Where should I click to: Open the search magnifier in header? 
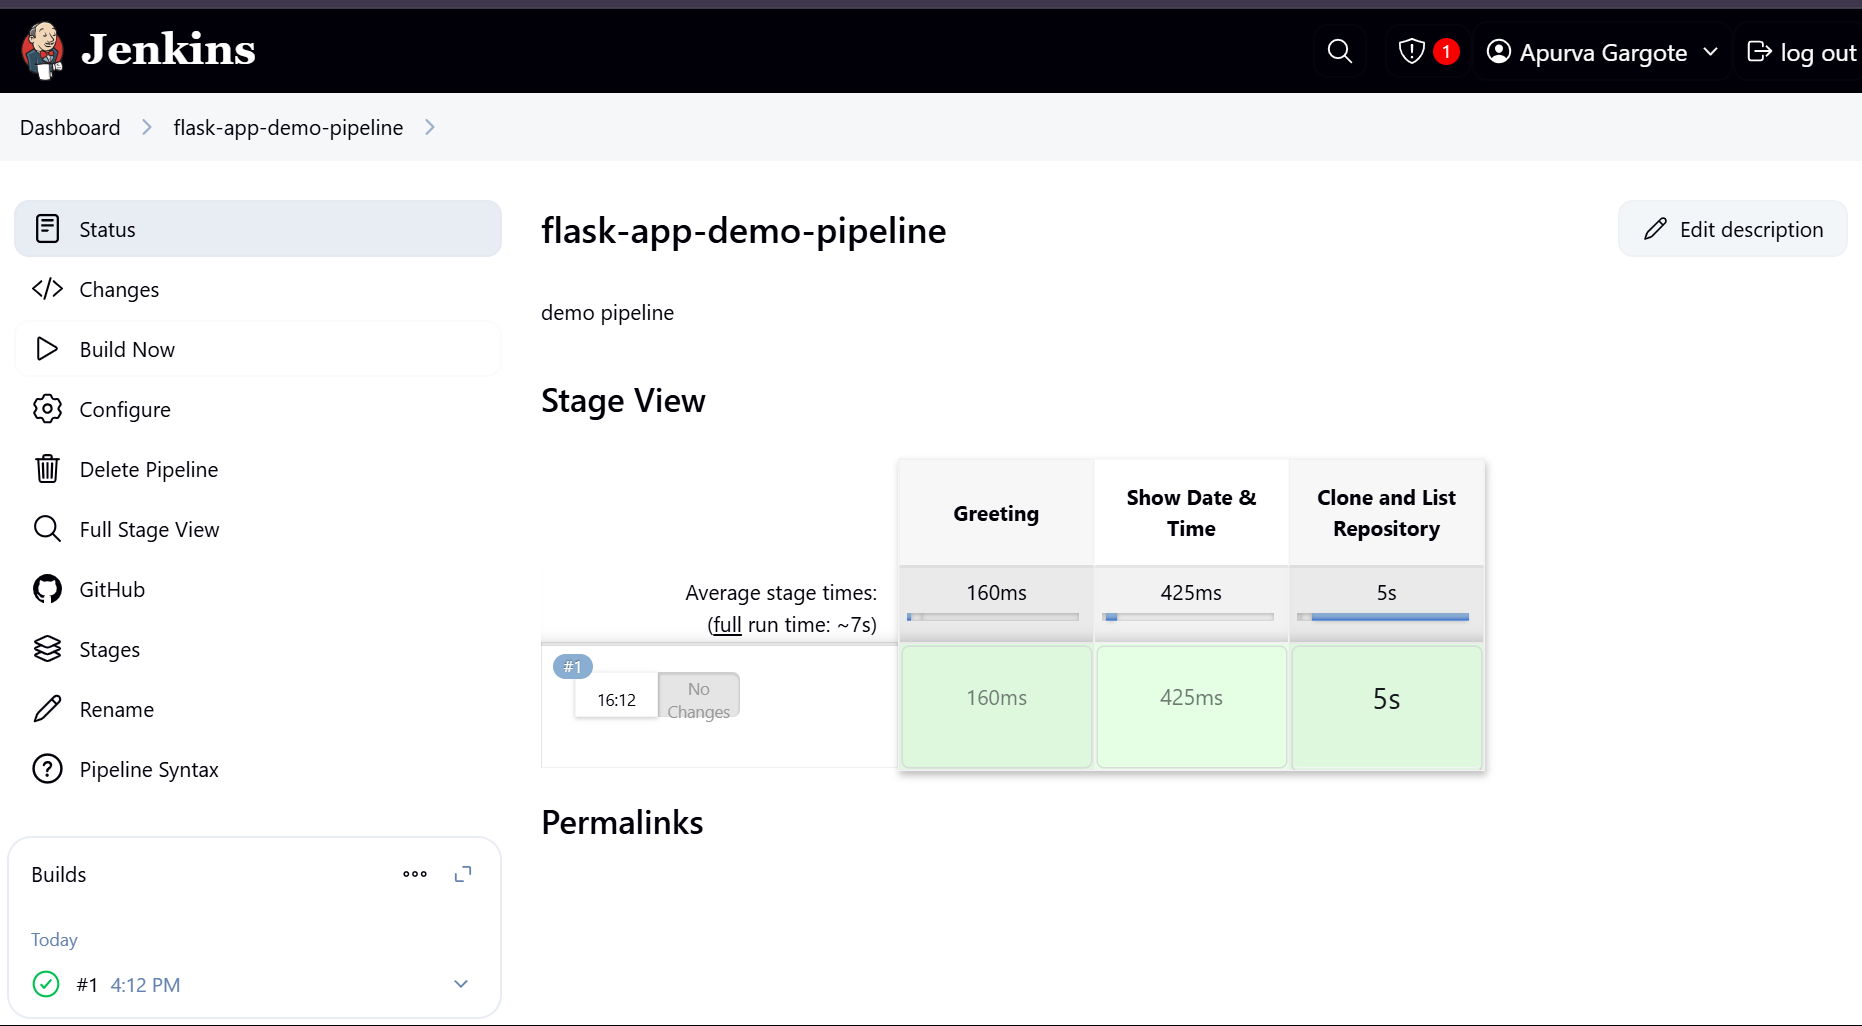click(x=1340, y=51)
